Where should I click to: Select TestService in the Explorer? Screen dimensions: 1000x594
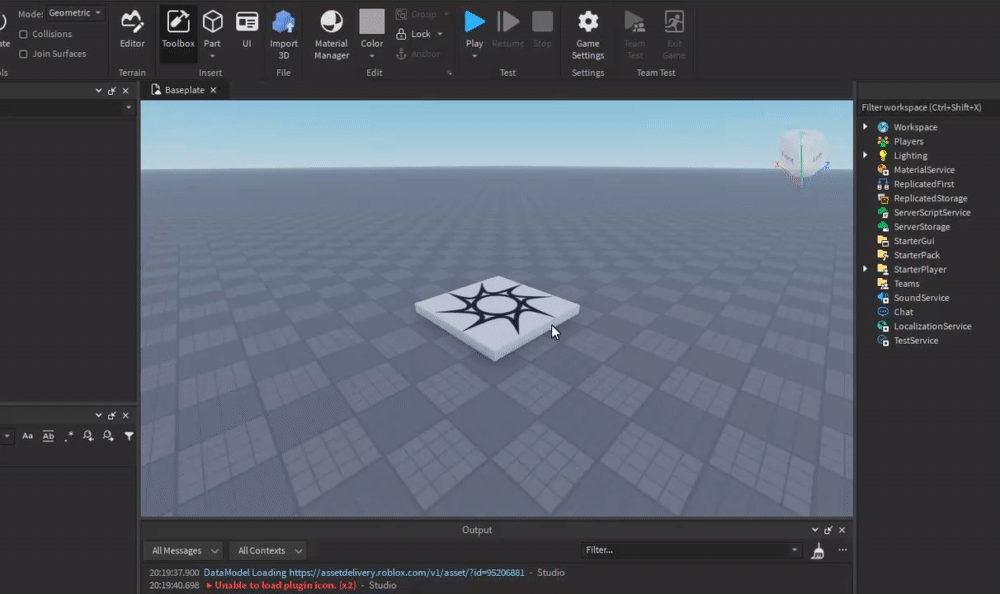click(x=915, y=340)
